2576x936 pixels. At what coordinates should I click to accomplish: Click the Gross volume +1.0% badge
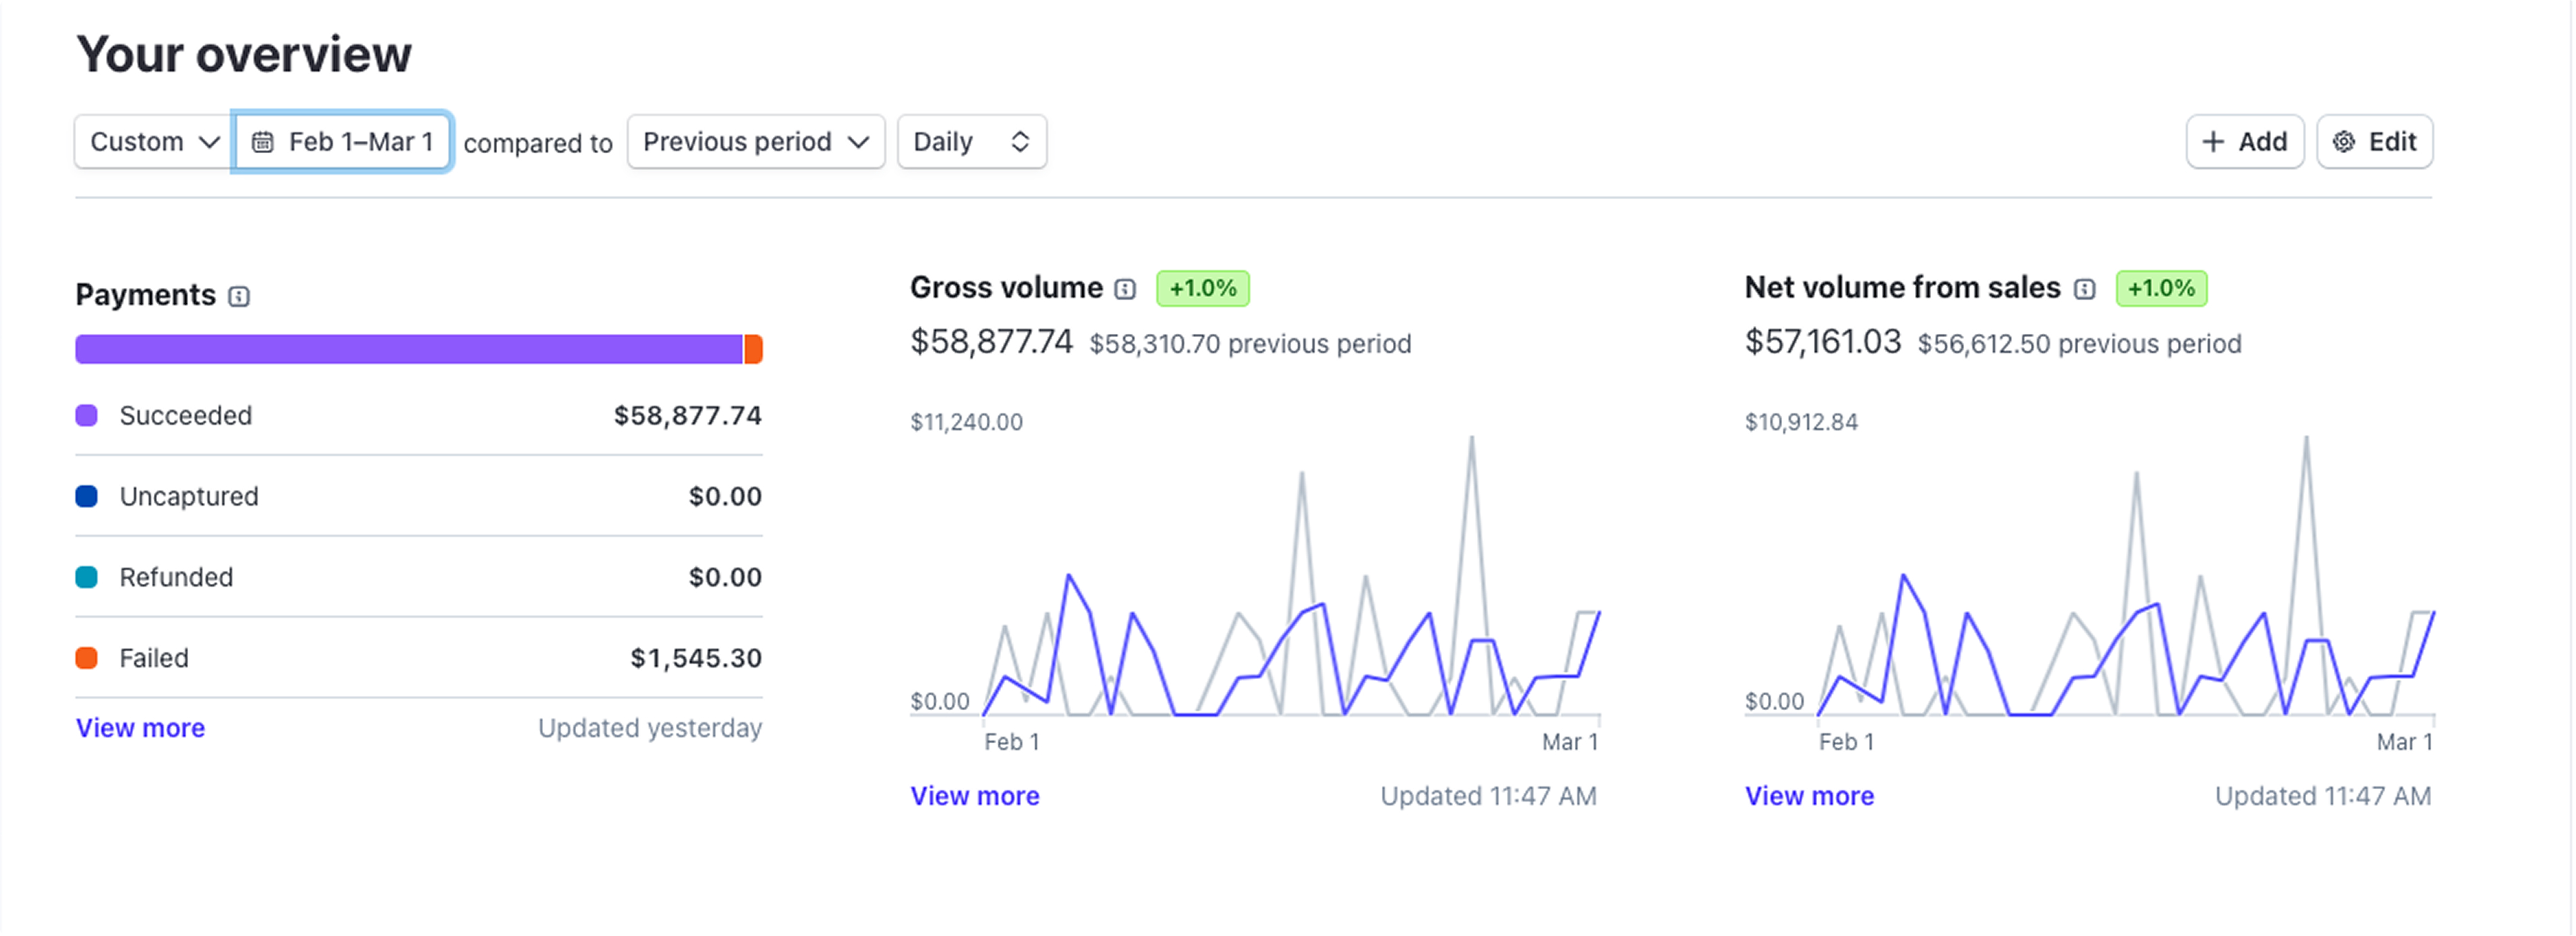[x=1203, y=289]
